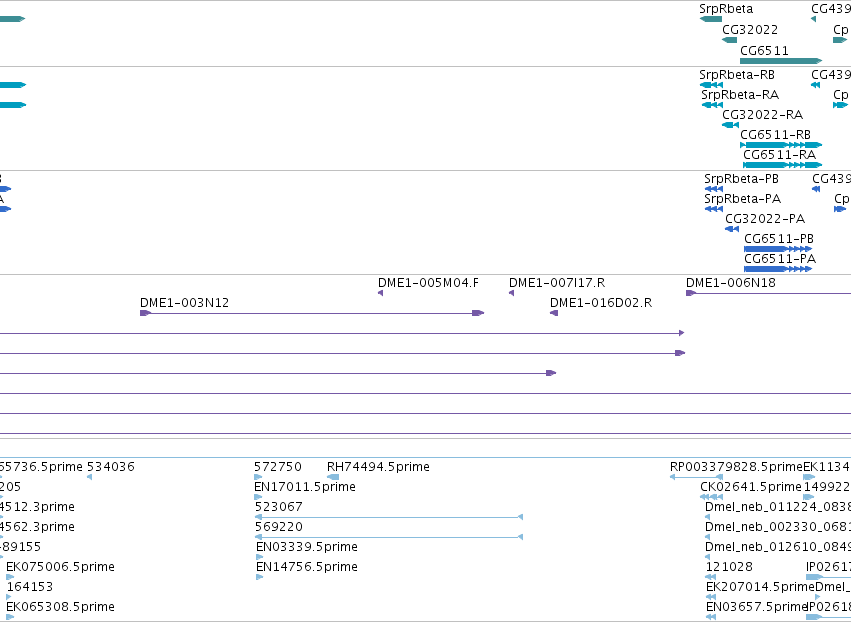851x622 pixels.
Task: Click the RH74494.5prime EST glyph
Action: click(x=333, y=477)
